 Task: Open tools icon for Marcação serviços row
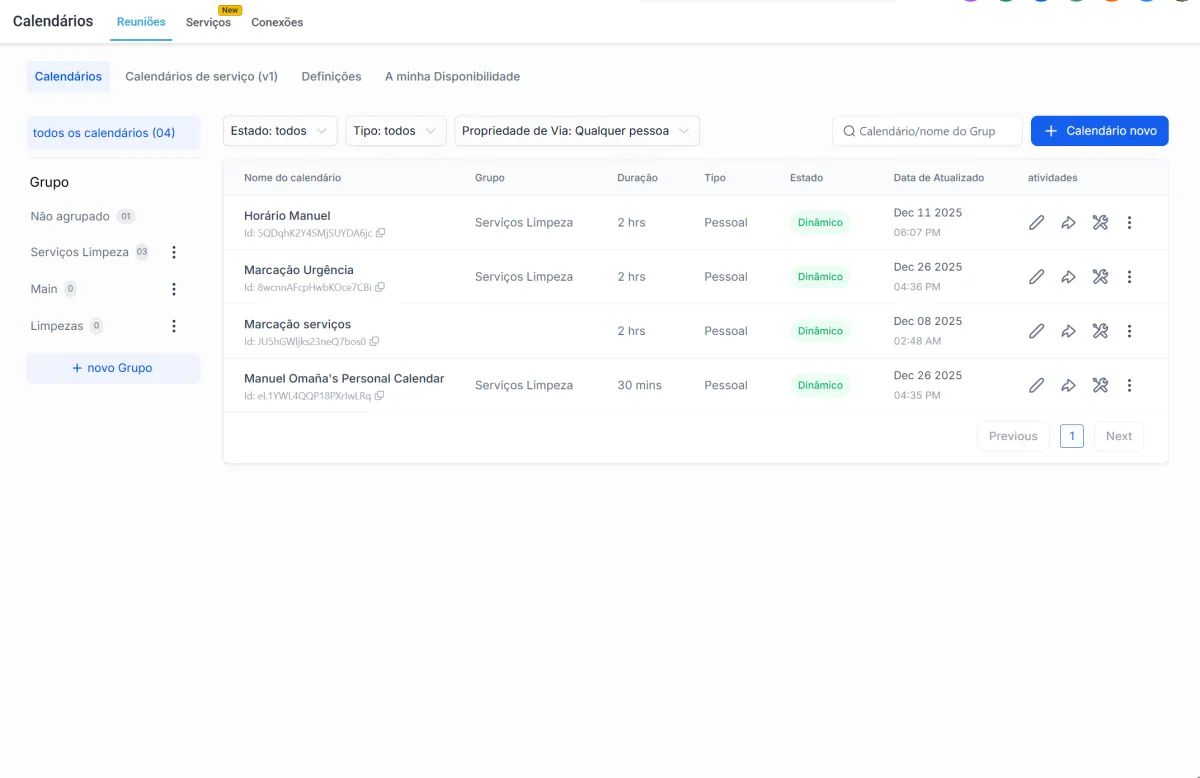1100,331
